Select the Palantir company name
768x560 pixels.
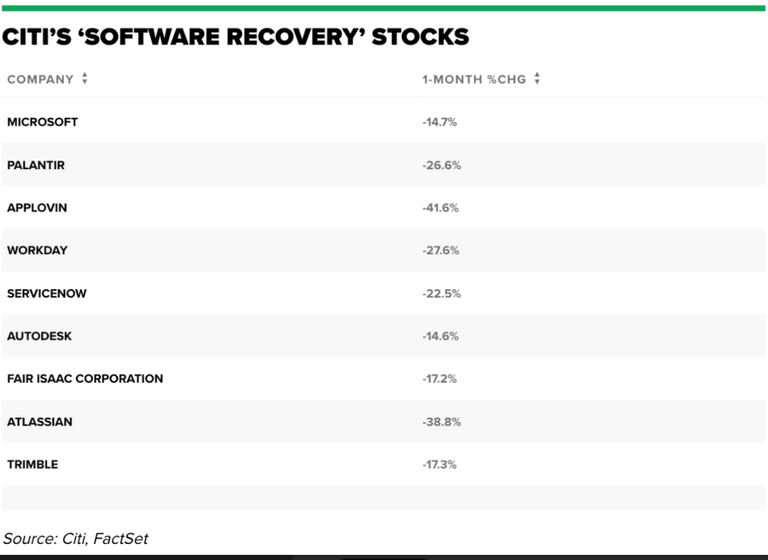36,165
